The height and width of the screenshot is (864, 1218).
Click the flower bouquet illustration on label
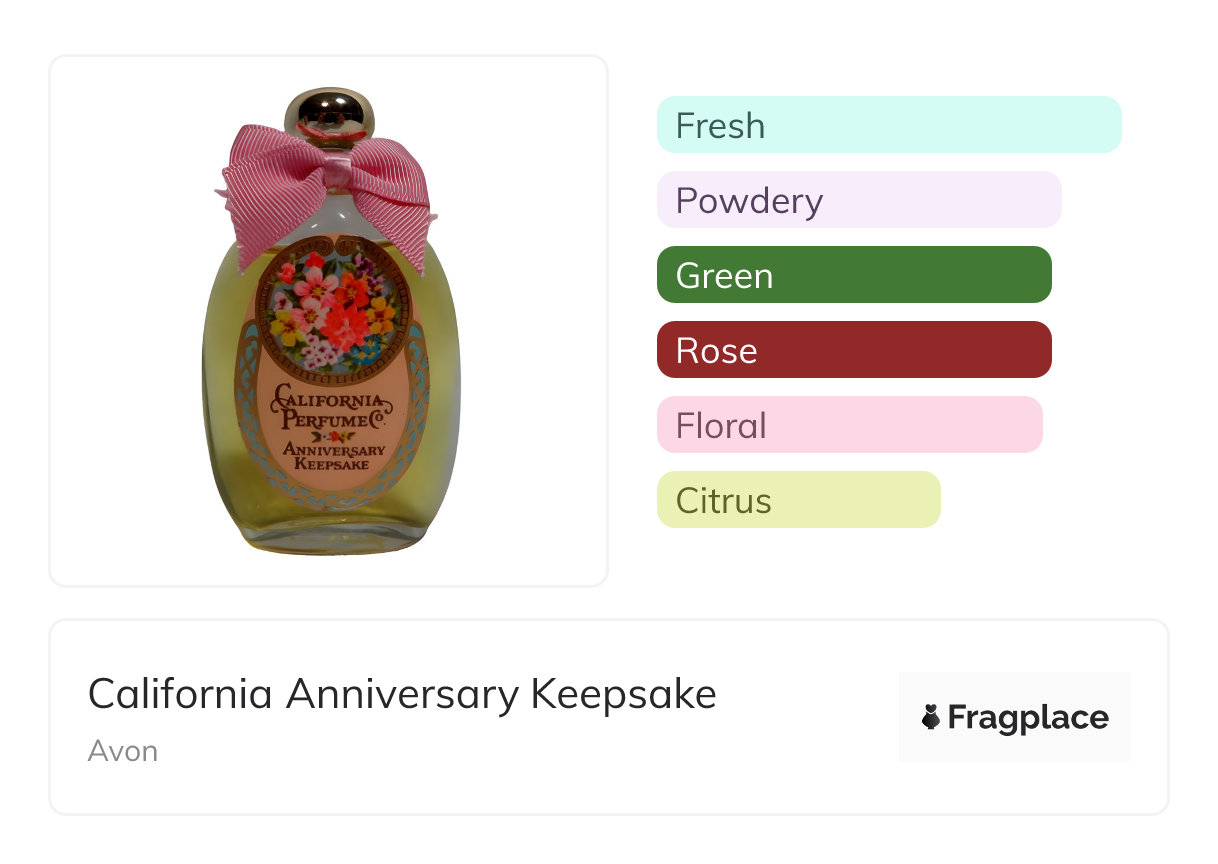coord(329,308)
